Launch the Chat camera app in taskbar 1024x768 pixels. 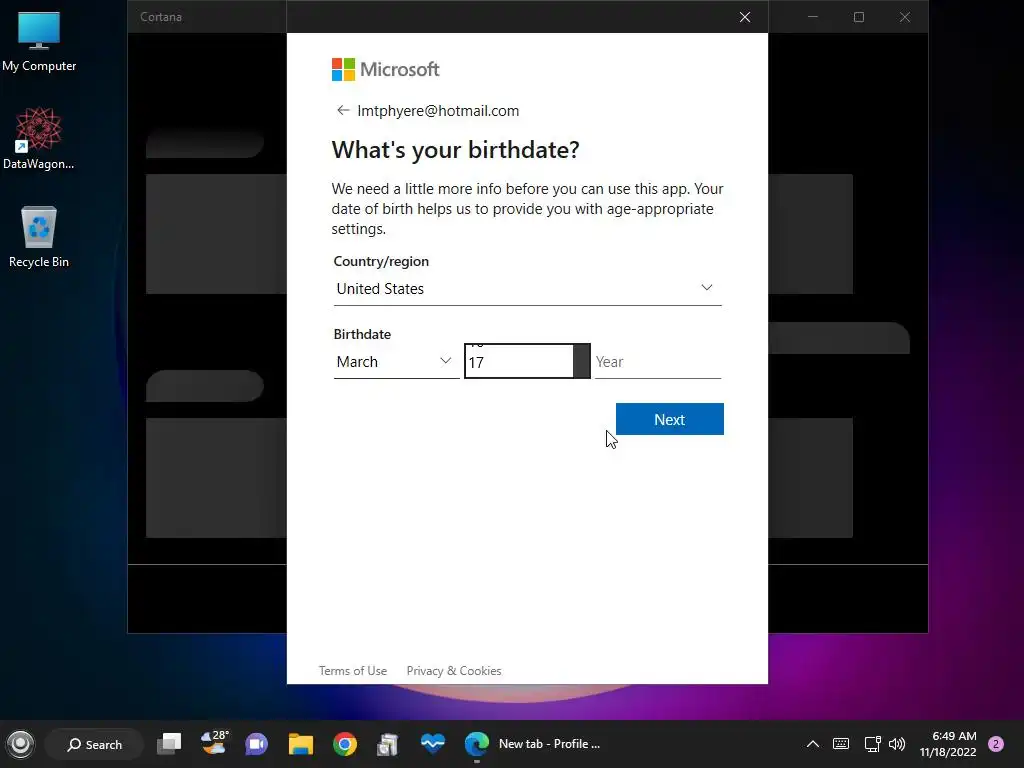(x=257, y=744)
